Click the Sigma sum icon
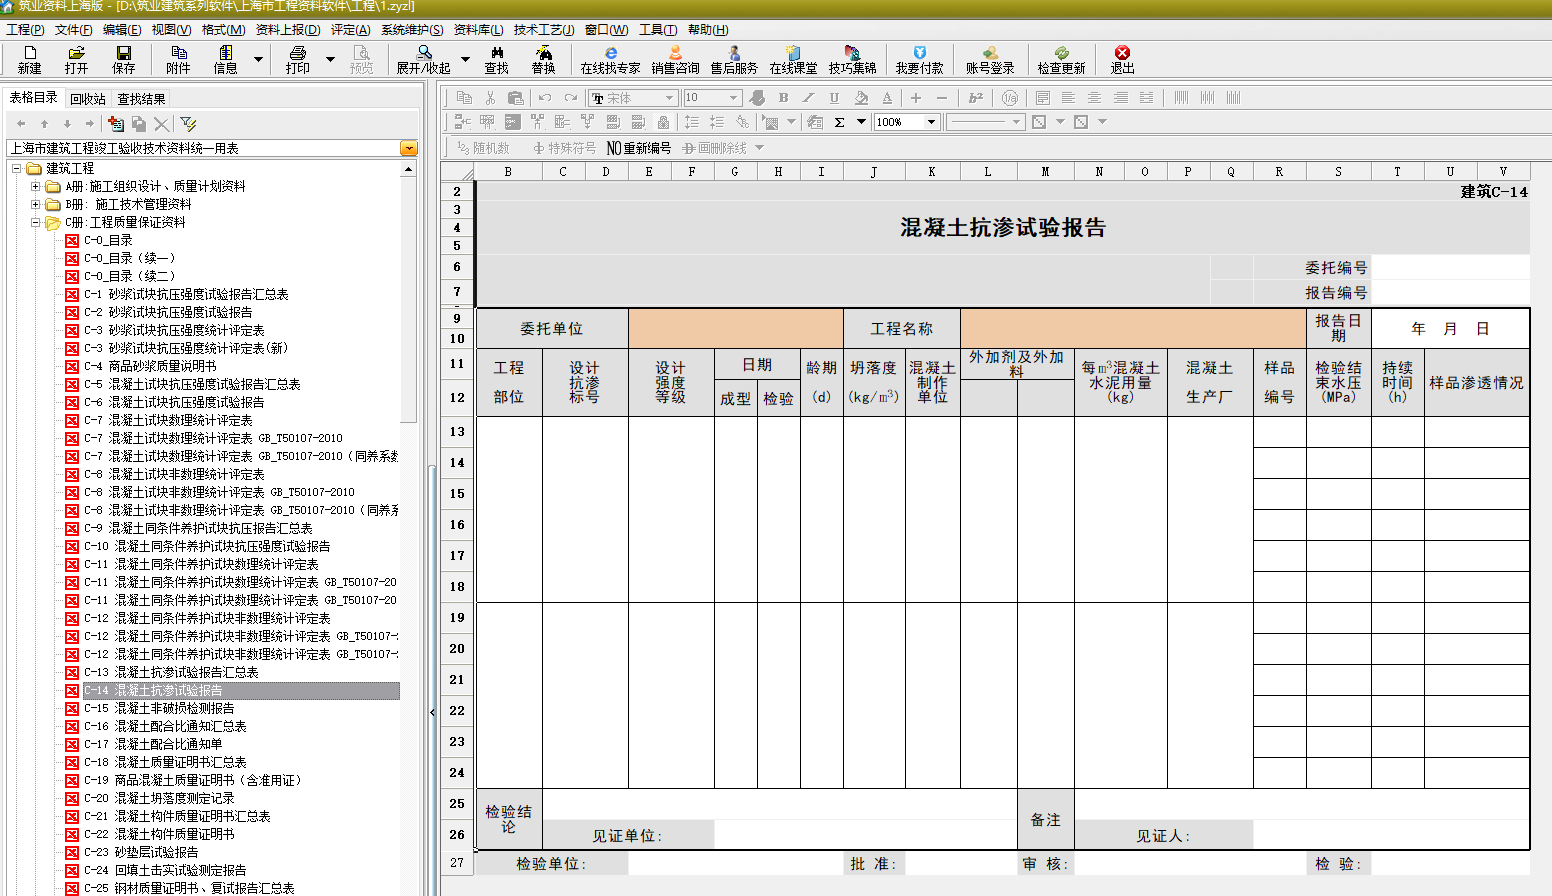Screen dimensions: 1552x896 coord(839,122)
